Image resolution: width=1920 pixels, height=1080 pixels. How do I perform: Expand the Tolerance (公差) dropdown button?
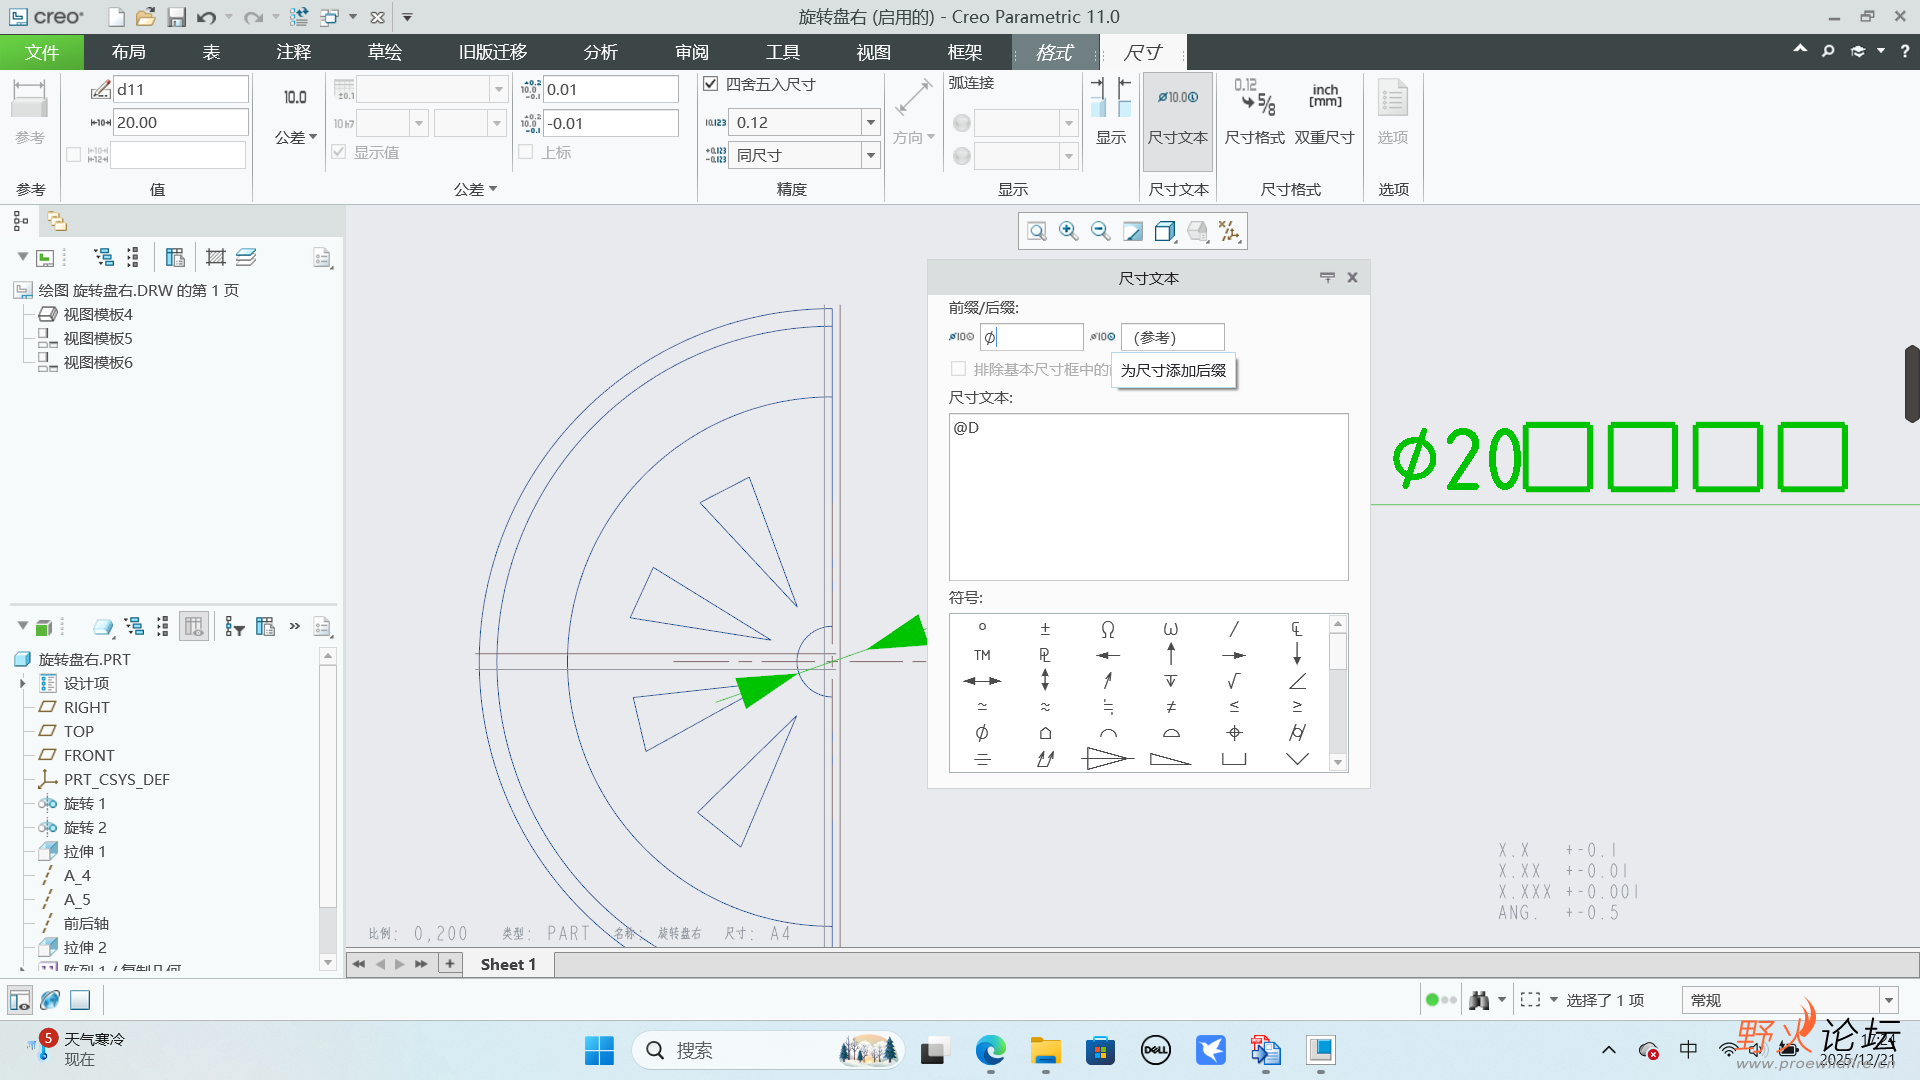(x=296, y=137)
